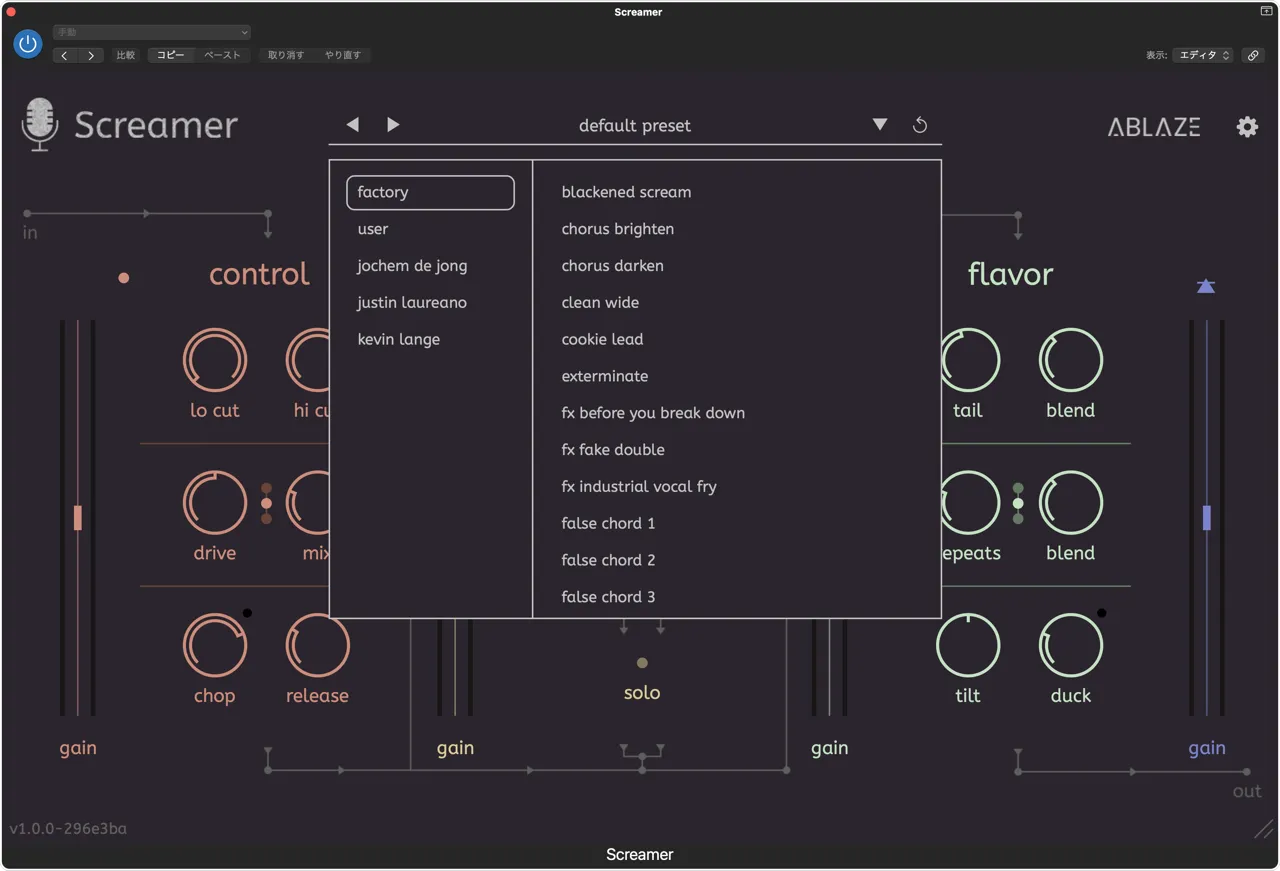Collapse the preset dropdown triangle
This screenshot has height=871, width=1280.
(880, 125)
